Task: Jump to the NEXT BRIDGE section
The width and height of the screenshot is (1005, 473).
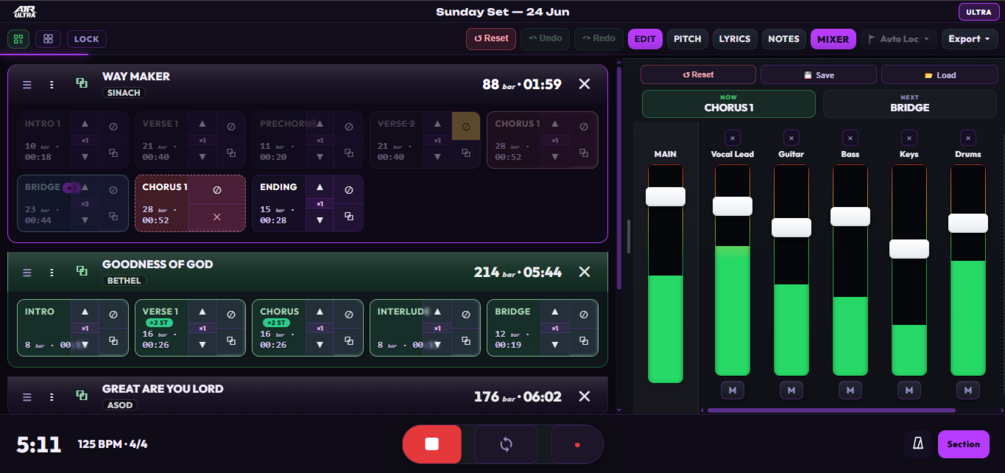Action: click(909, 104)
